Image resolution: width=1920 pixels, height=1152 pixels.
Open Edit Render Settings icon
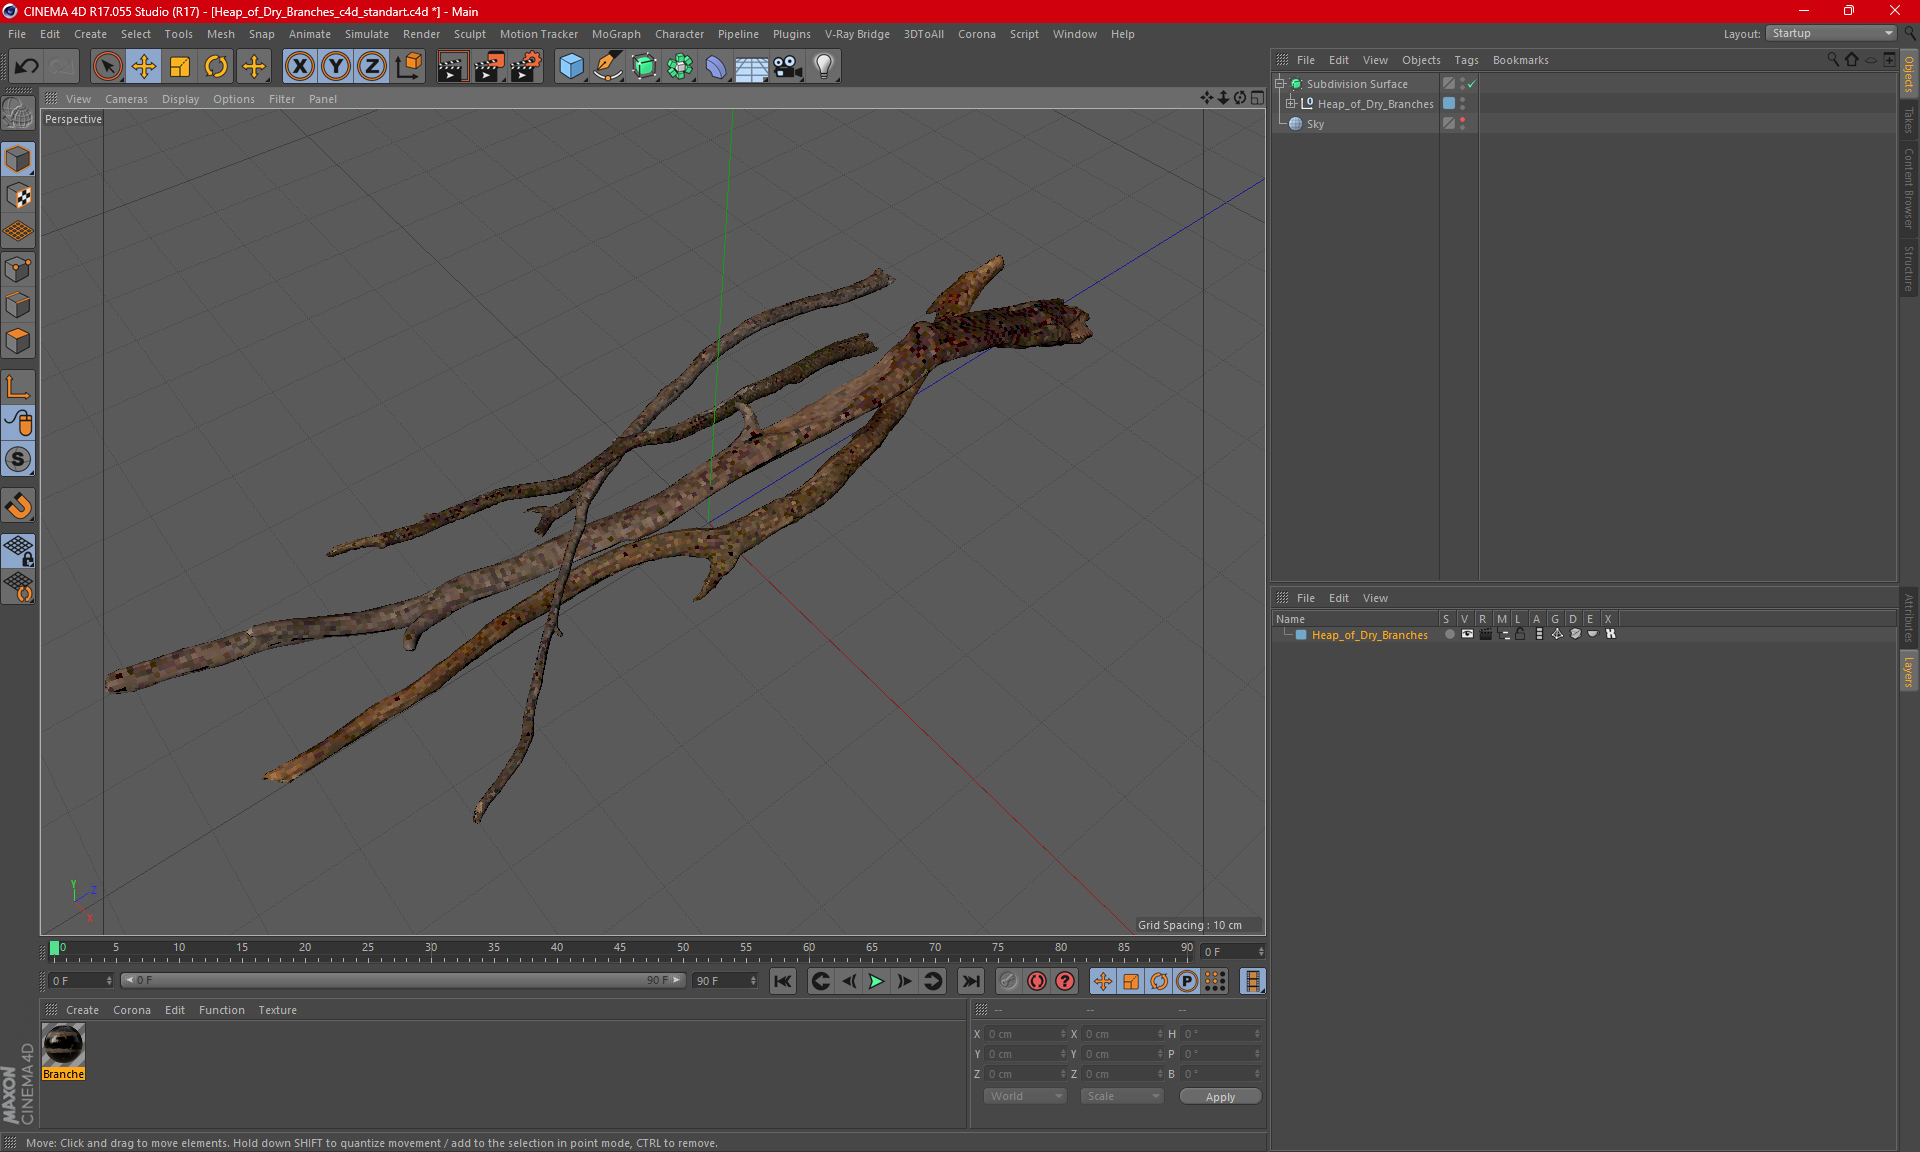(x=526, y=67)
